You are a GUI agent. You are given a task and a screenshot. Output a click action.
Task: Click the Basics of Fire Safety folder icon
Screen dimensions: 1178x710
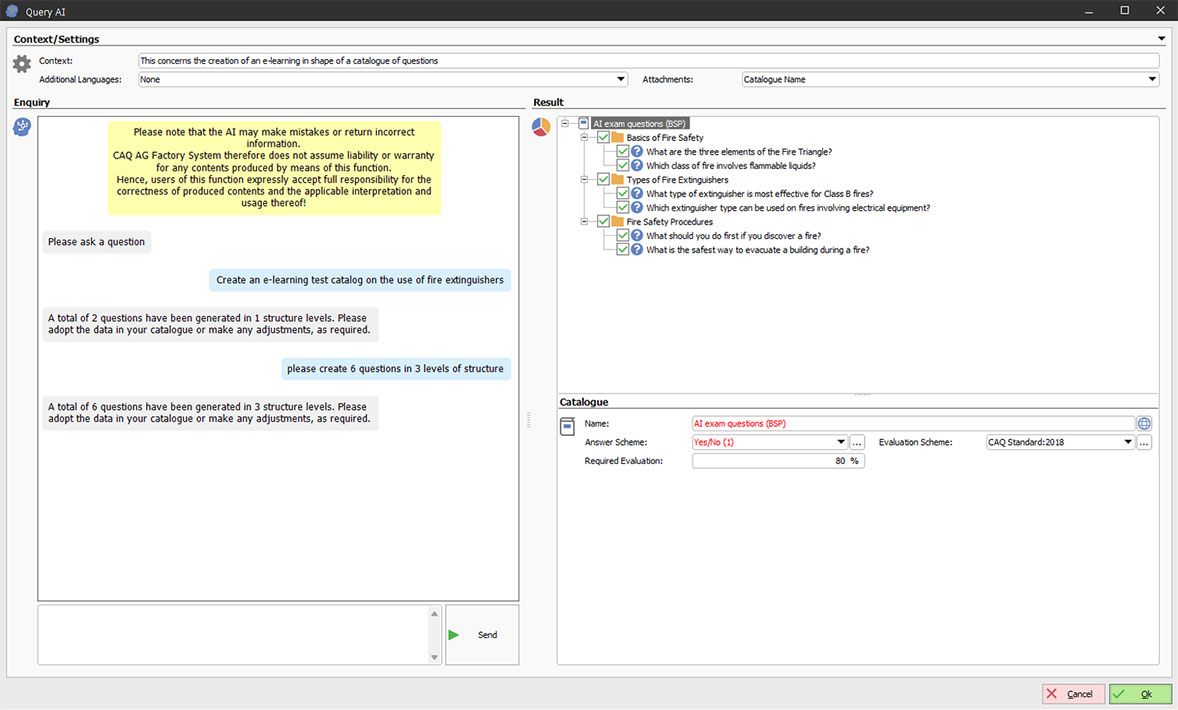pyautogui.click(x=617, y=138)
